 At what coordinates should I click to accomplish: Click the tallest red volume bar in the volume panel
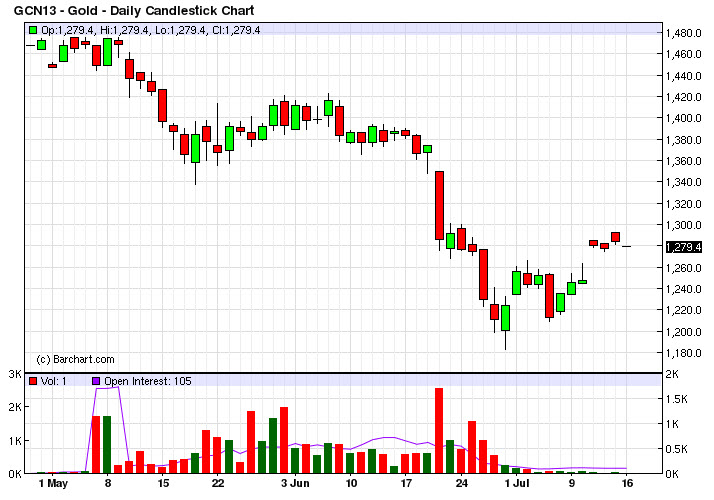439,431
